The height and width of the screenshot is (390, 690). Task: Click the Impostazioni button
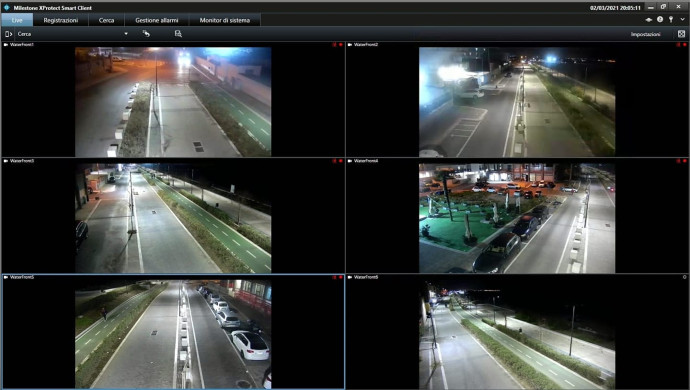[x=646, y=34]
